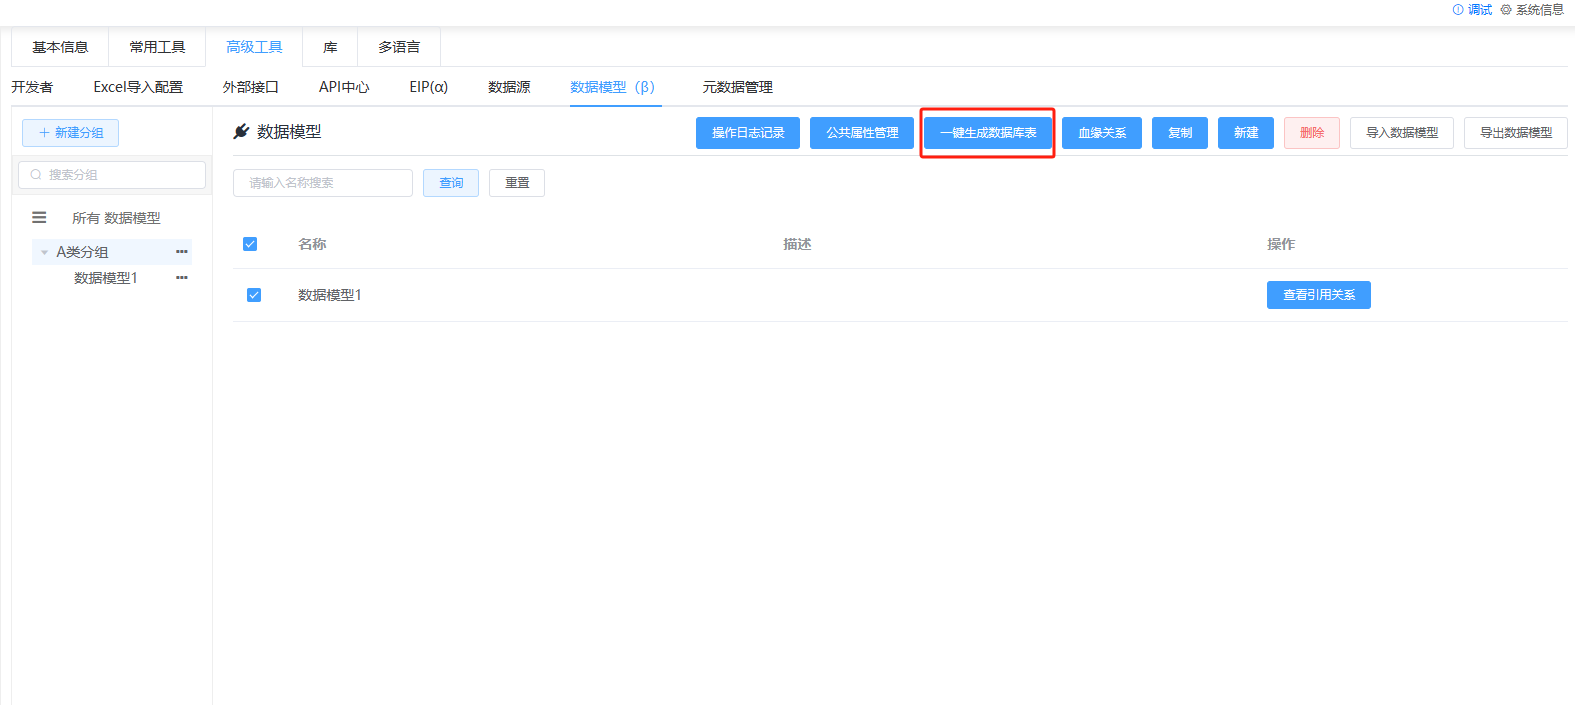This screenshot has height=705, width=1575.
Task: Switch to the 常用工具 tab
Action: [x=157, y=47]
